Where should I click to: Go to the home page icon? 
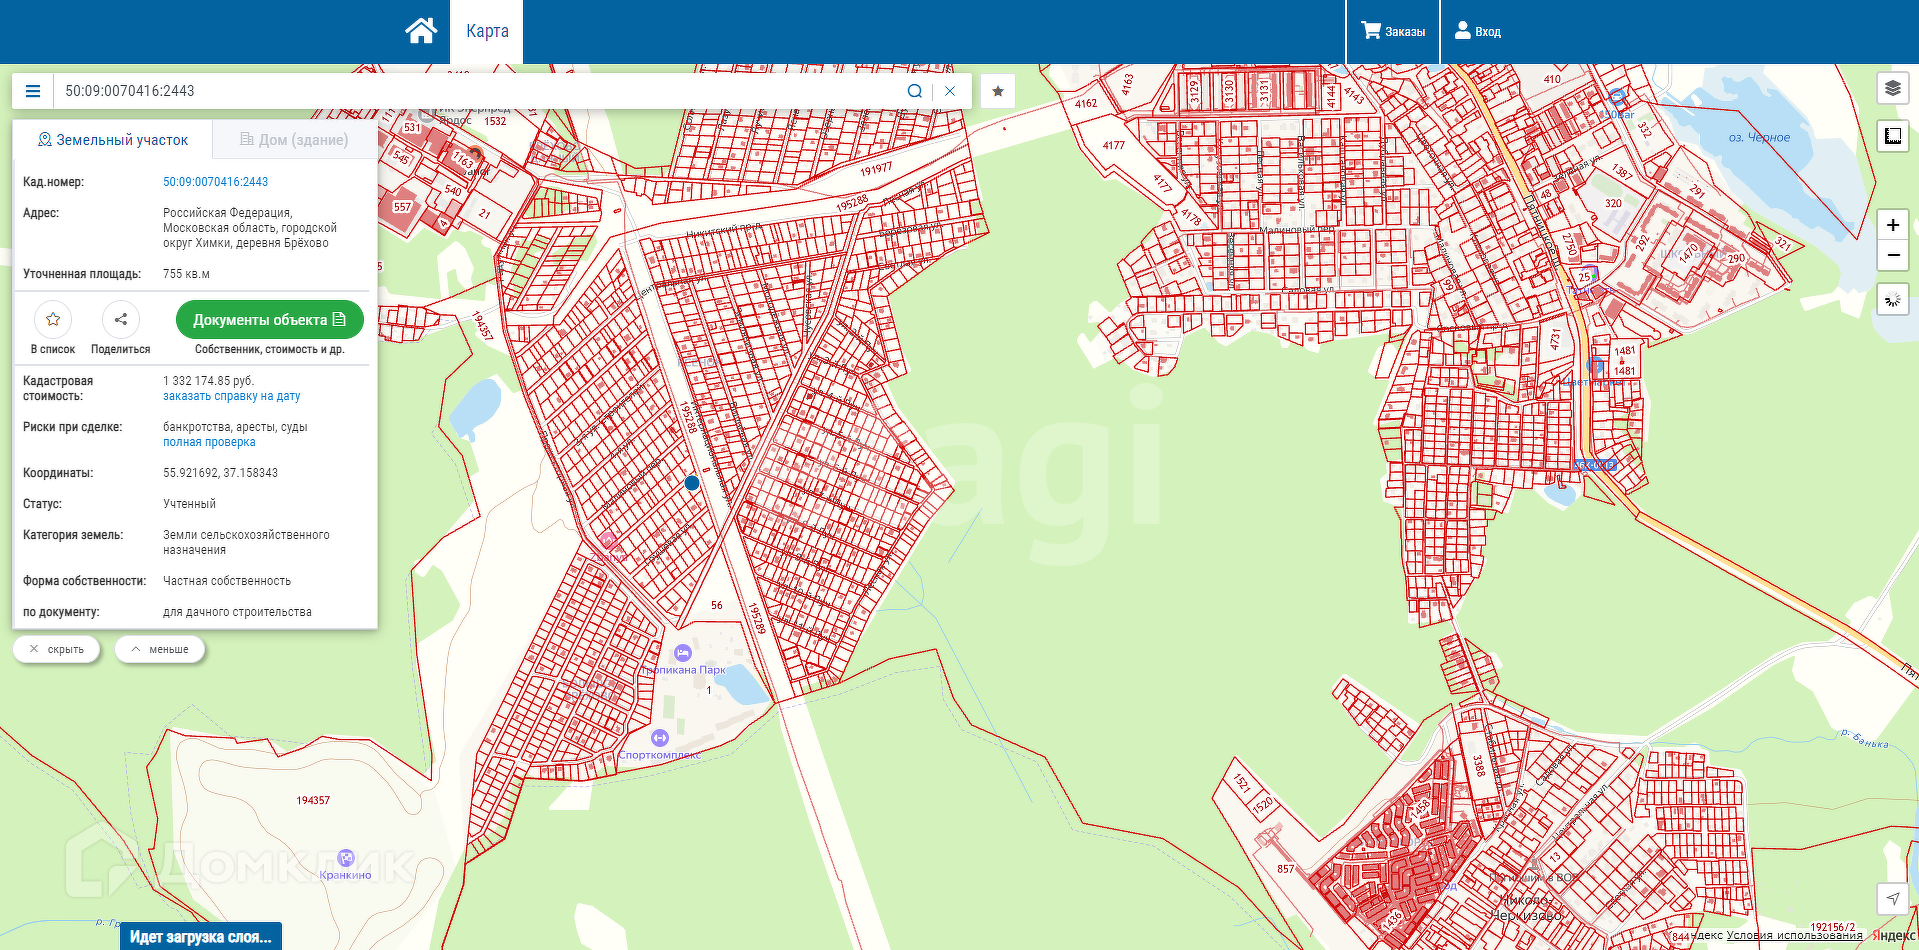pyautogui.click(x=421, y=31)
